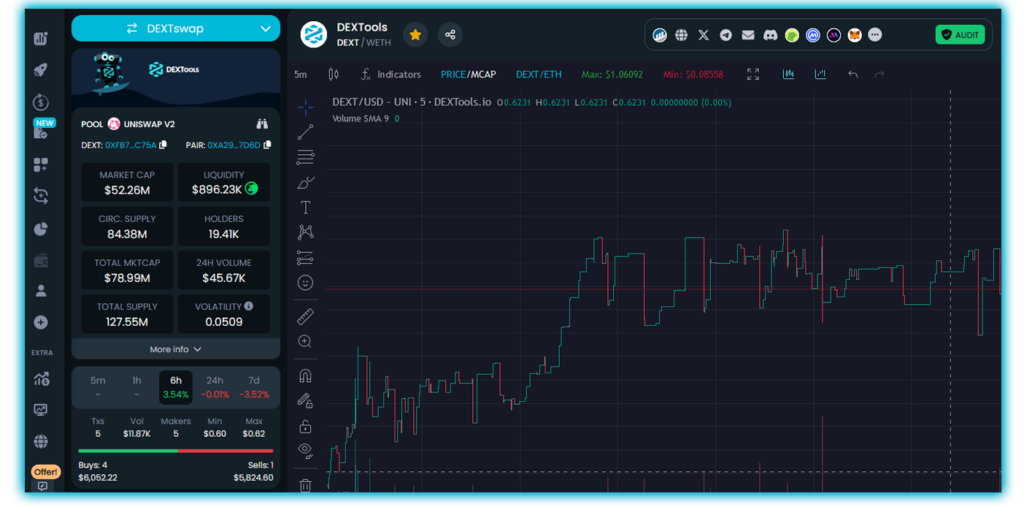
Task: Click the email envelope icon
Action: 748,35
